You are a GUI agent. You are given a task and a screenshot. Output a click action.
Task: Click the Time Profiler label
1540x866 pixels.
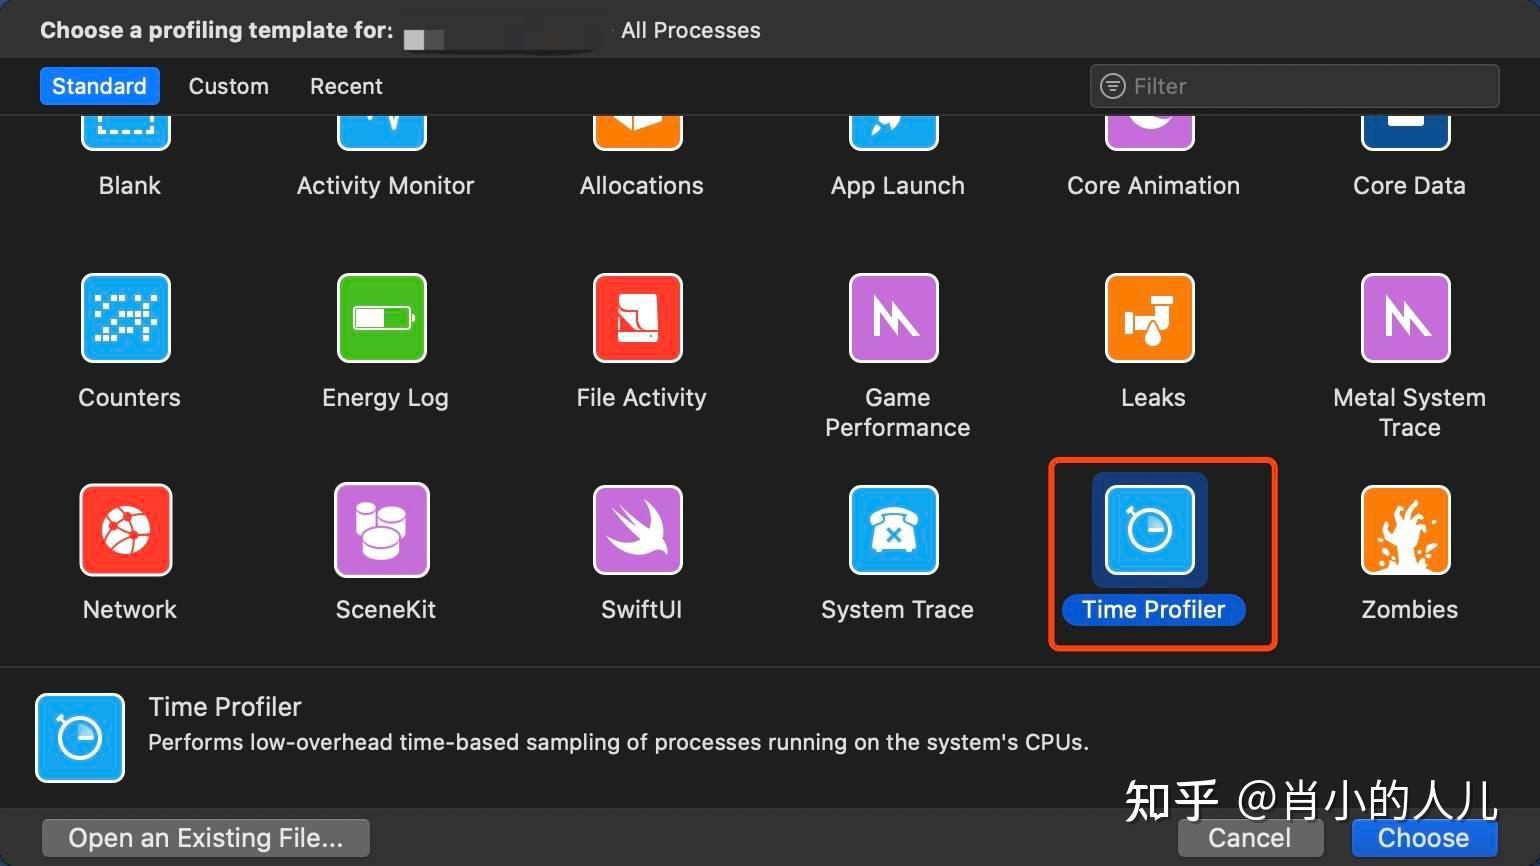pos(1154,610)
